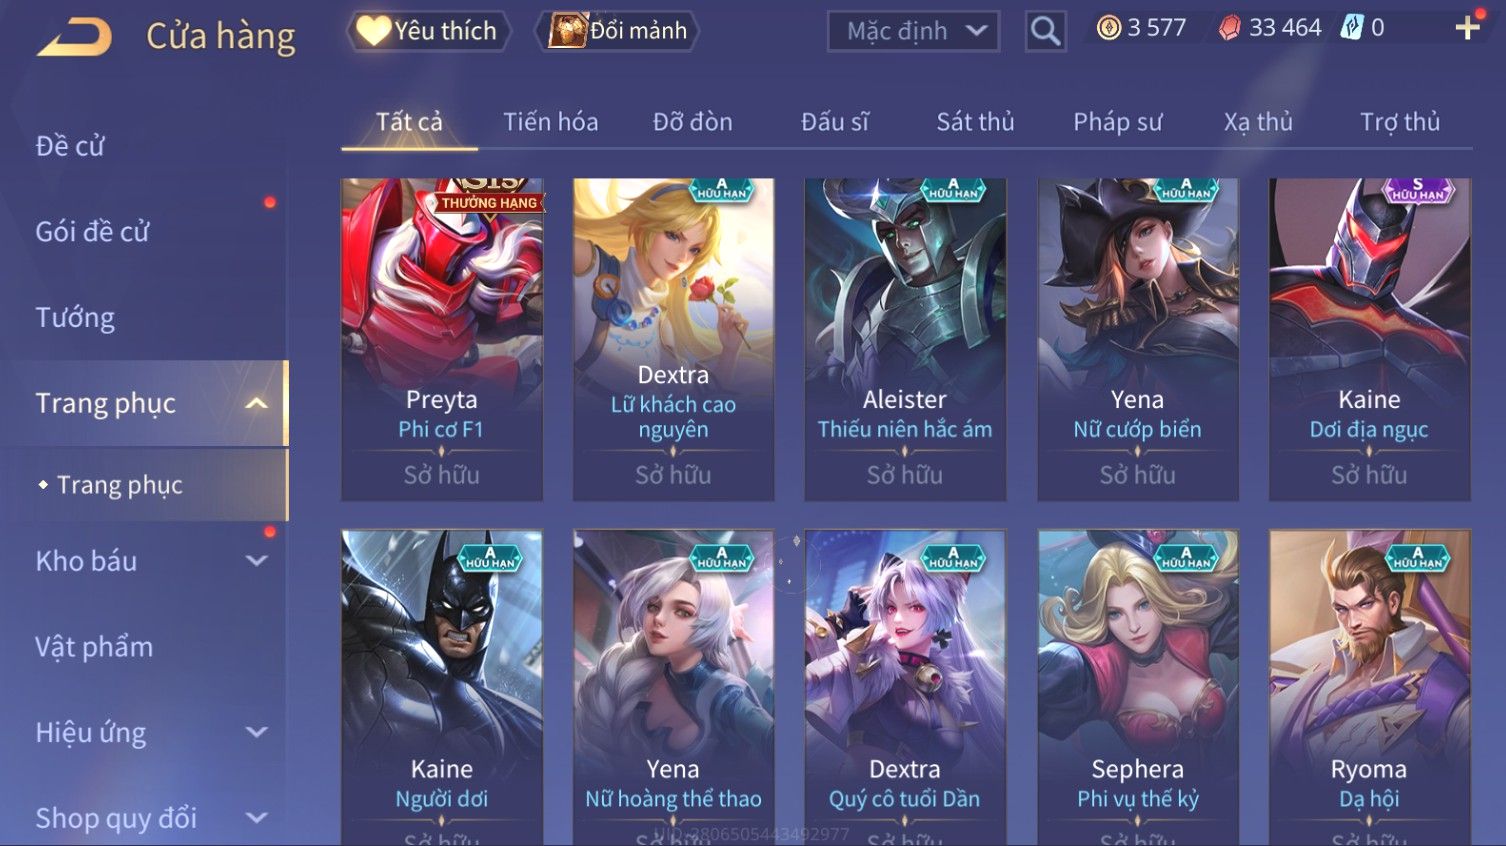Click the blue voucher currency icon

1352,28
